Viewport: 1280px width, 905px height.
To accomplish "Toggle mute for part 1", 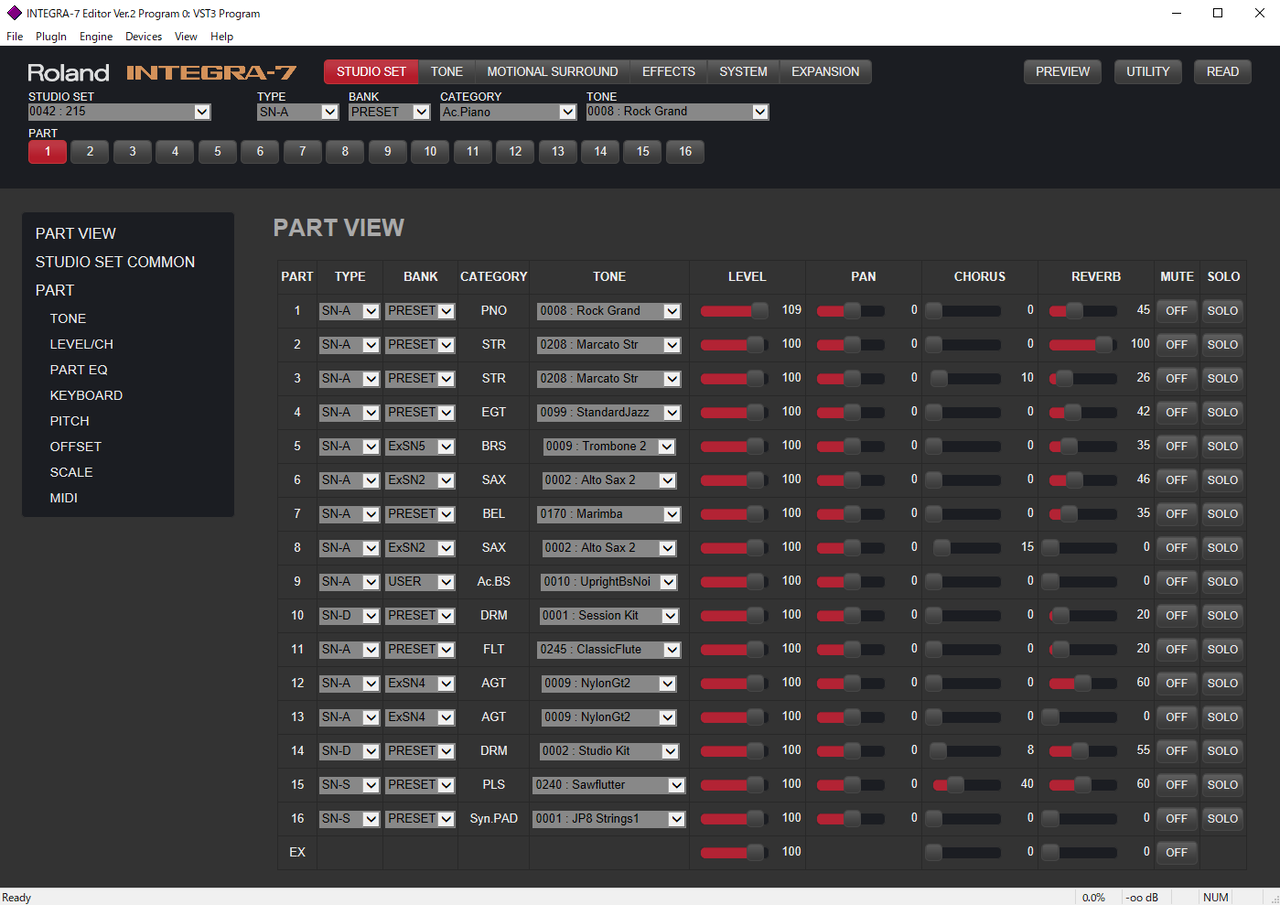I will point(1177,311).
